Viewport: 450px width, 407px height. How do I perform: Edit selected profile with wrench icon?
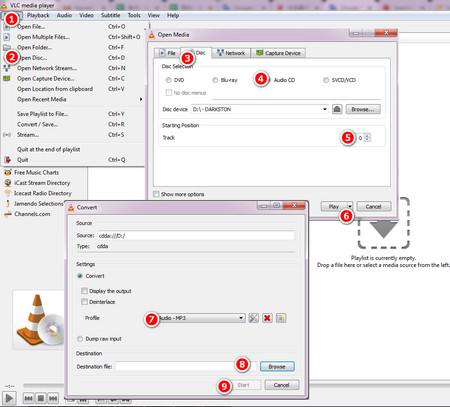coord(253,318)
